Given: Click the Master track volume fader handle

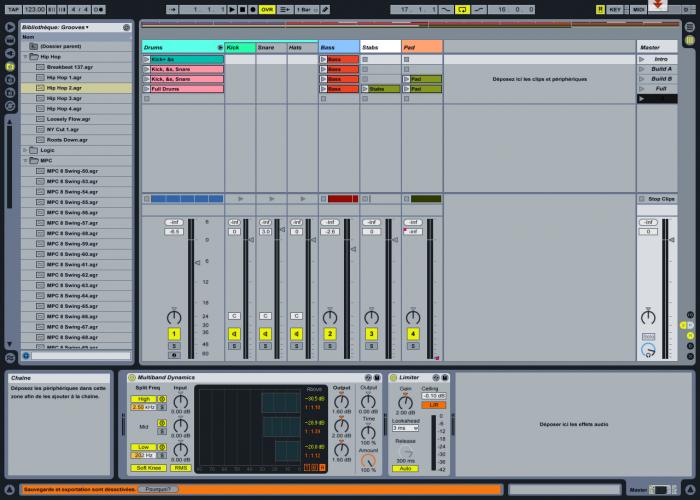Looking at the screenshot, I should 671,240.
